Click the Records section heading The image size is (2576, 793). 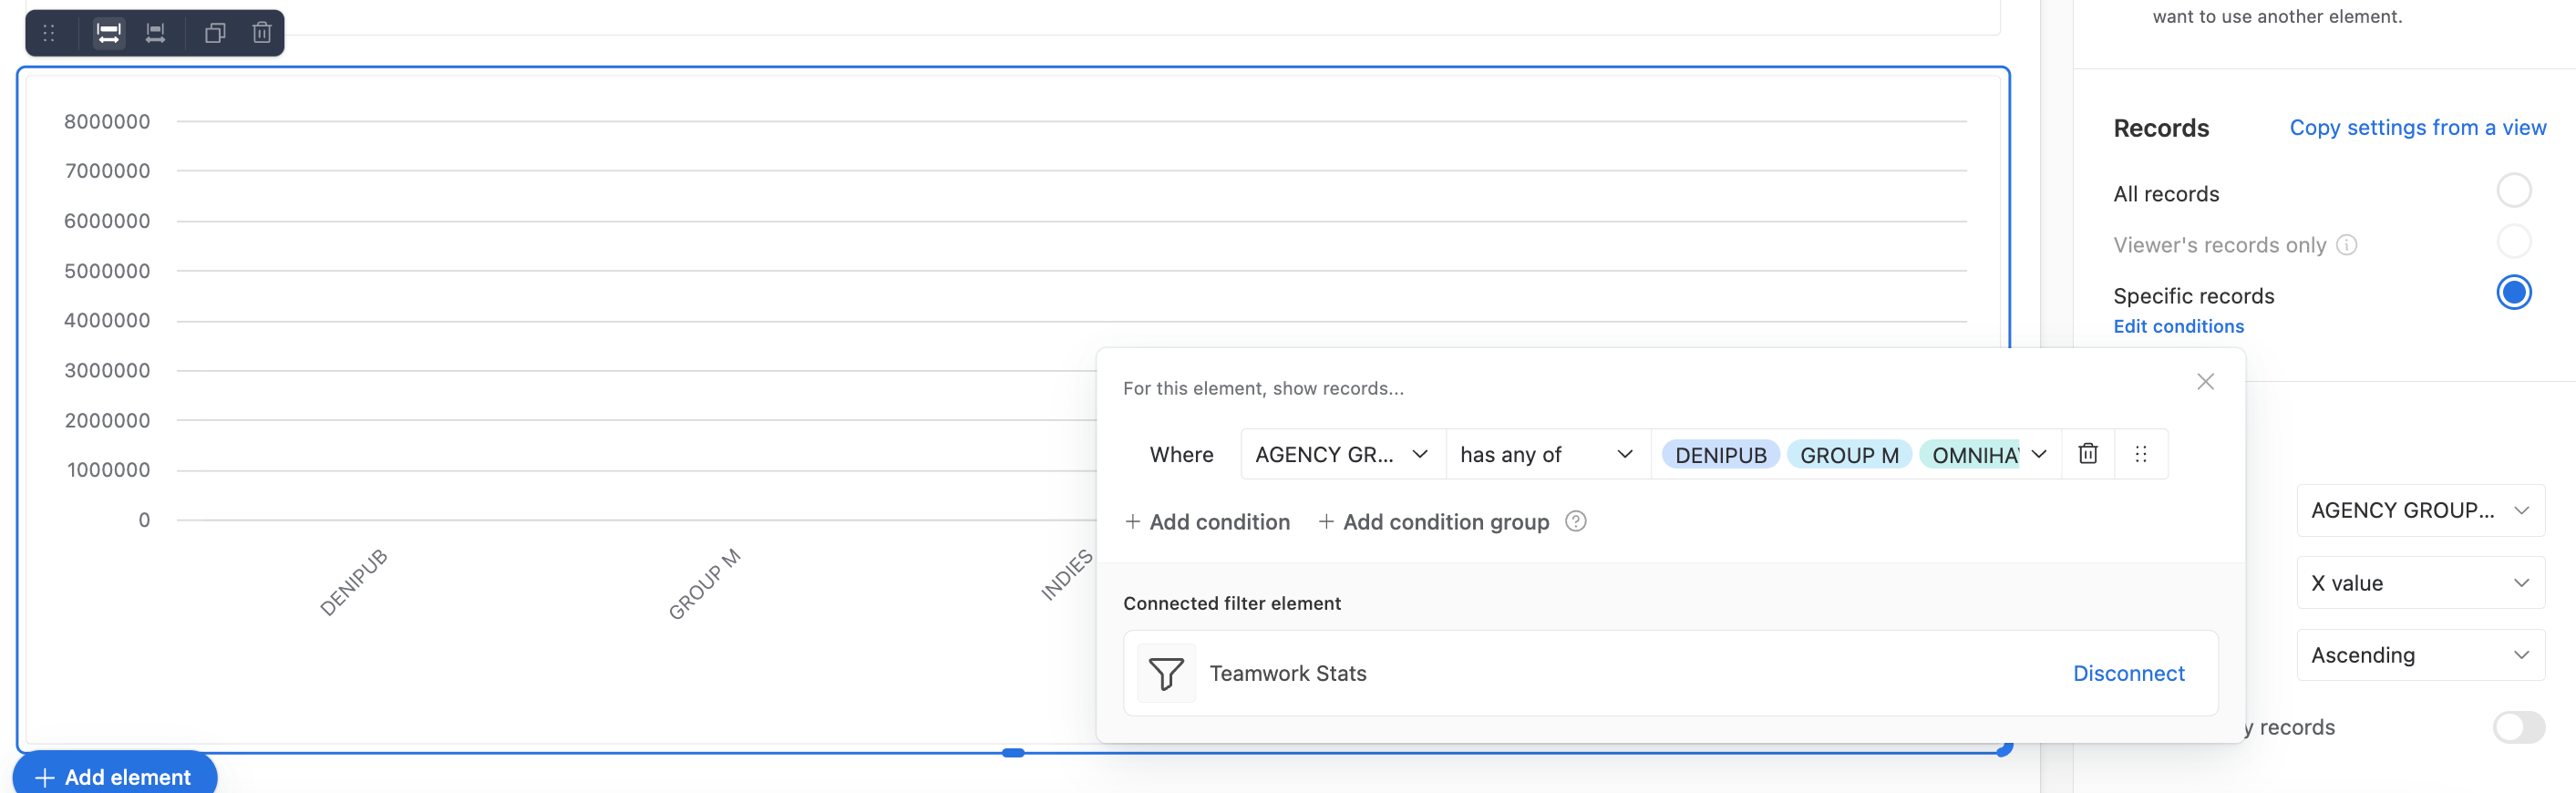tap(2160, 128)
